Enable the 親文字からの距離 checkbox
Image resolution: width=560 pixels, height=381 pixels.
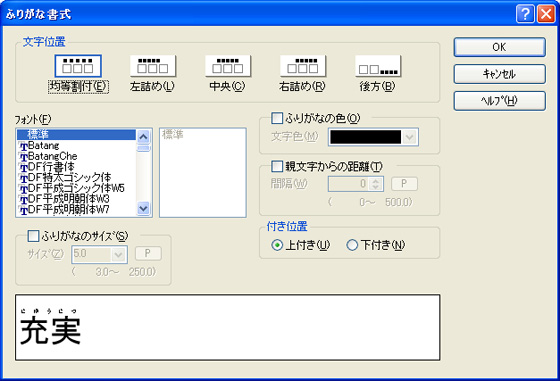coord(277,166)
